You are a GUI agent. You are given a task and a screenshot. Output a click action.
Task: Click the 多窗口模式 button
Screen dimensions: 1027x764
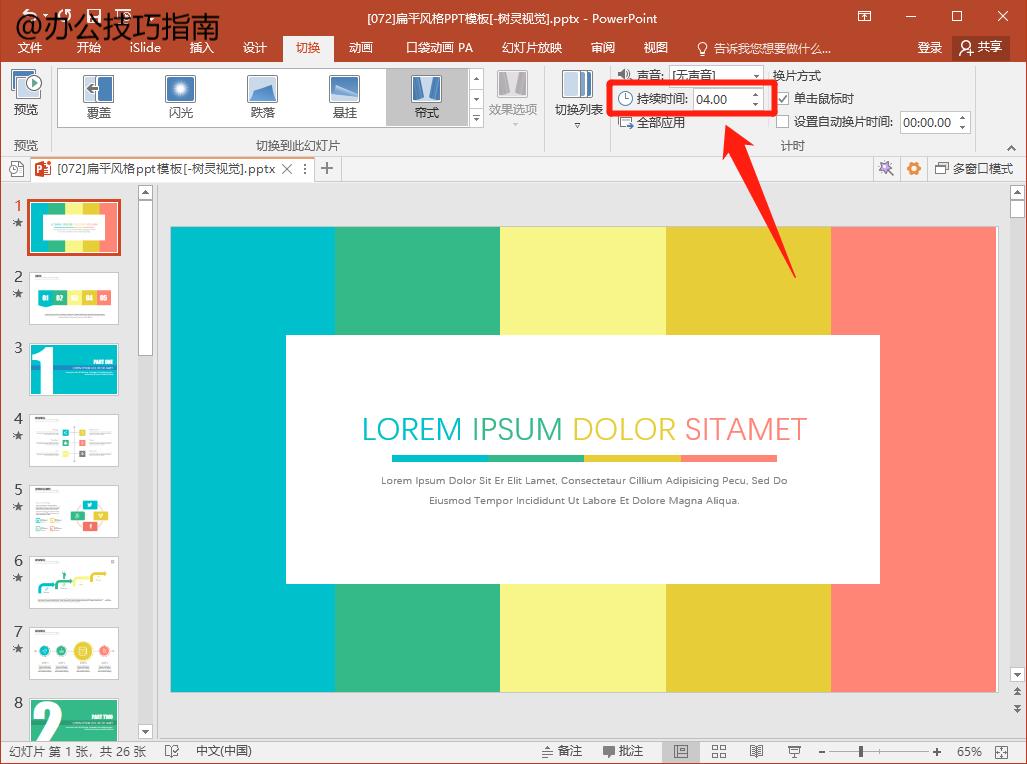coord(973,169)
